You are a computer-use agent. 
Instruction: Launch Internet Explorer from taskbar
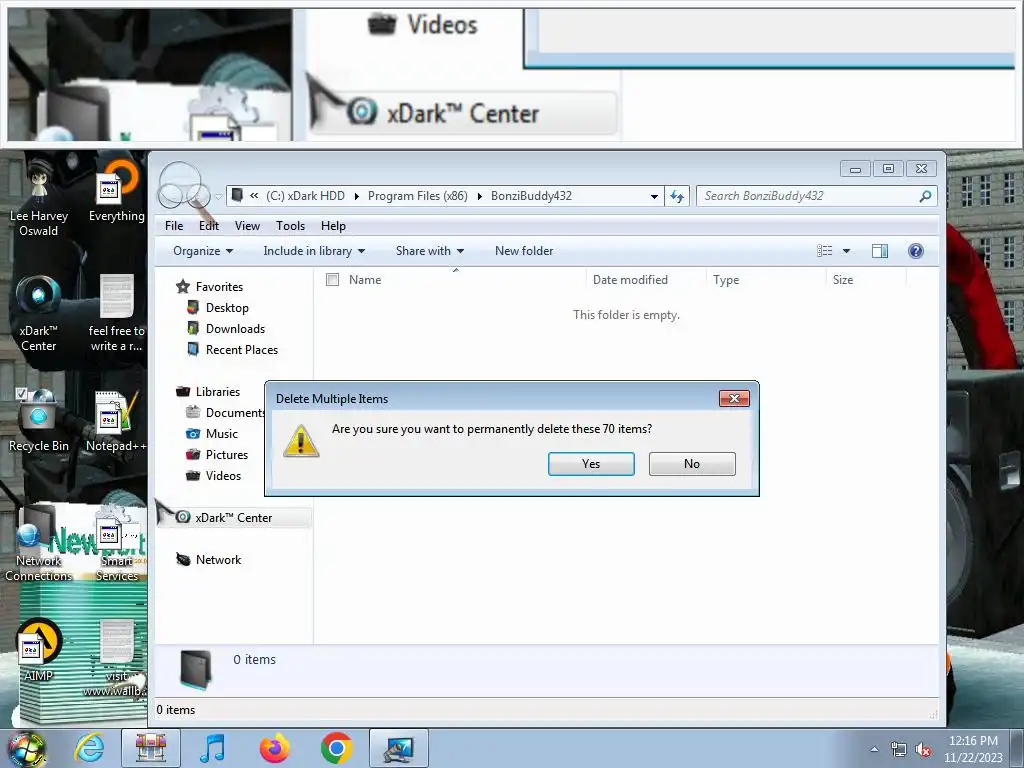(89, 748)
